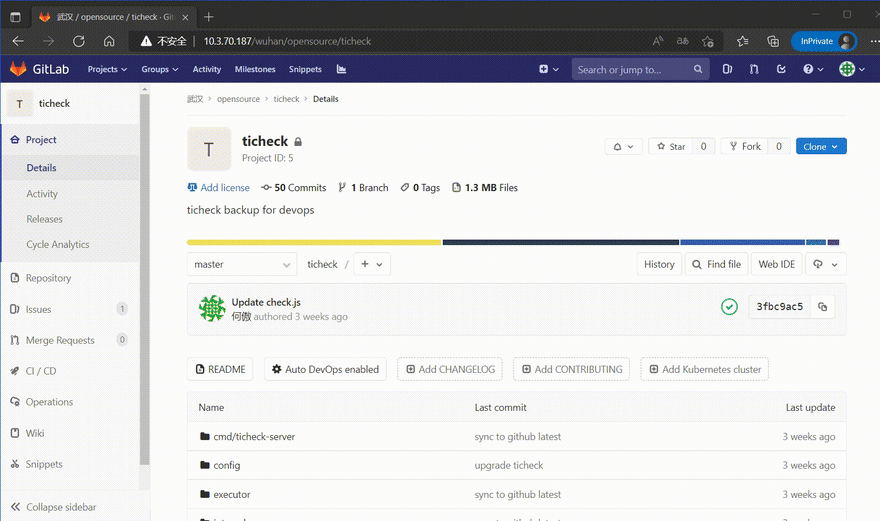Screen dimensions: 880x521
Task: View the 1 Branch link
Action: (x=363, y=188)
